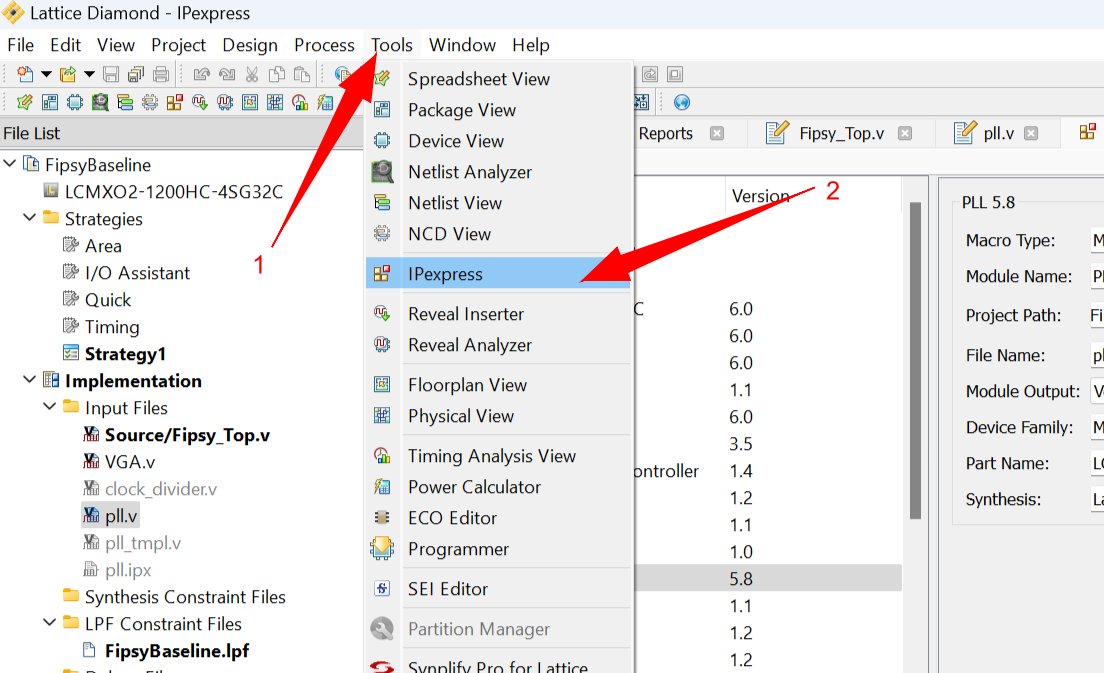Open Package View from second toolbar row

coord(50,103)
